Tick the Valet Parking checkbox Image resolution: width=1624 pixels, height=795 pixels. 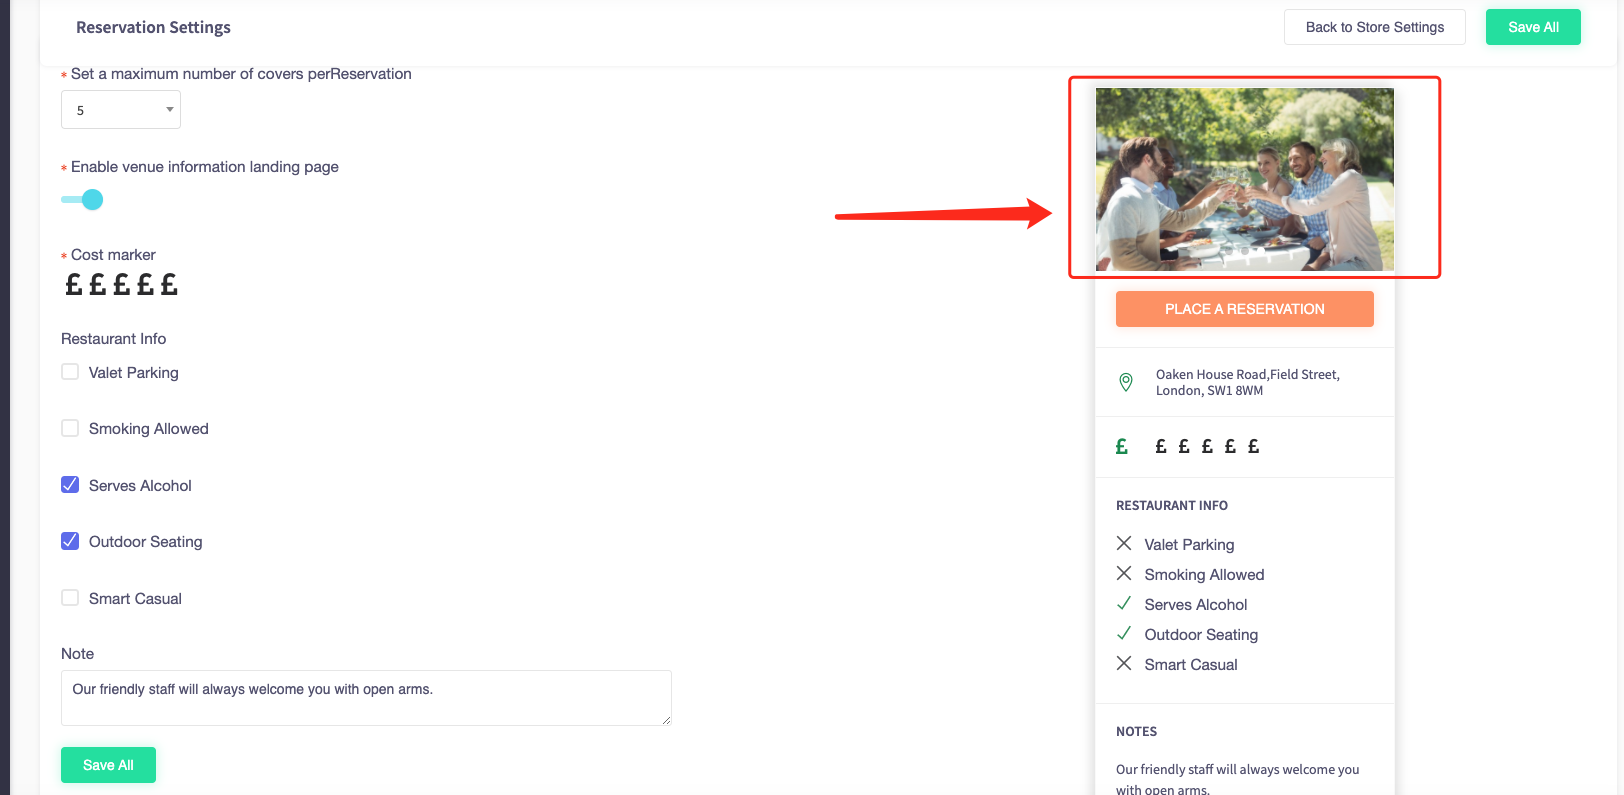click(70, 372)
